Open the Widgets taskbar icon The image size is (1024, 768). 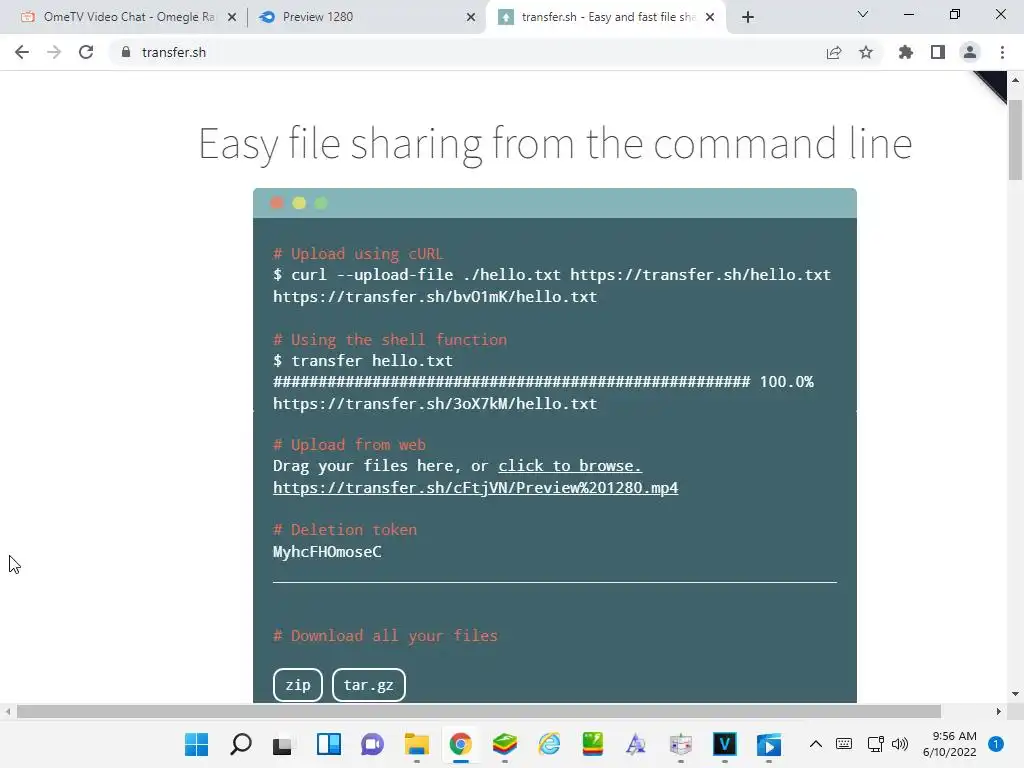point(328,744)
